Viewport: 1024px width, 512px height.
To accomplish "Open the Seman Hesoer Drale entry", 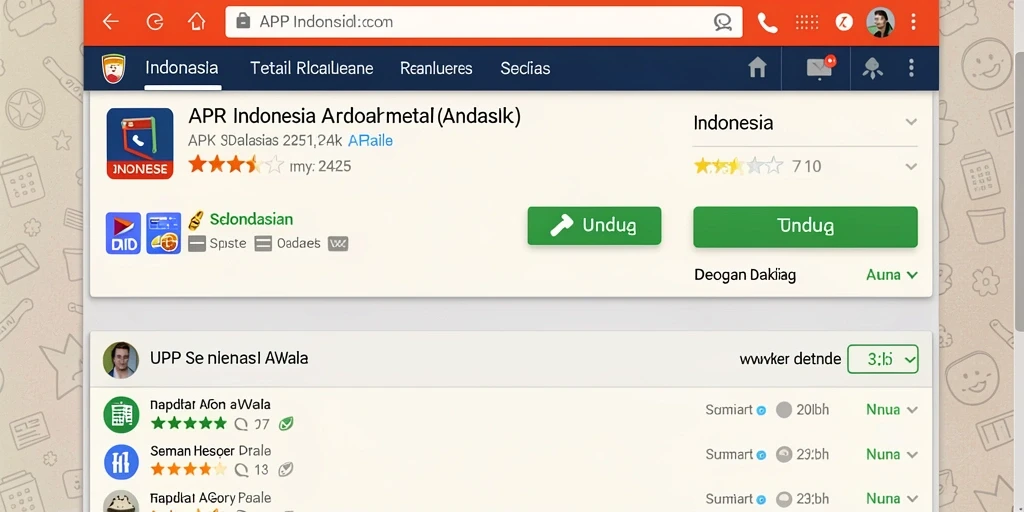I will coord(210,451).
